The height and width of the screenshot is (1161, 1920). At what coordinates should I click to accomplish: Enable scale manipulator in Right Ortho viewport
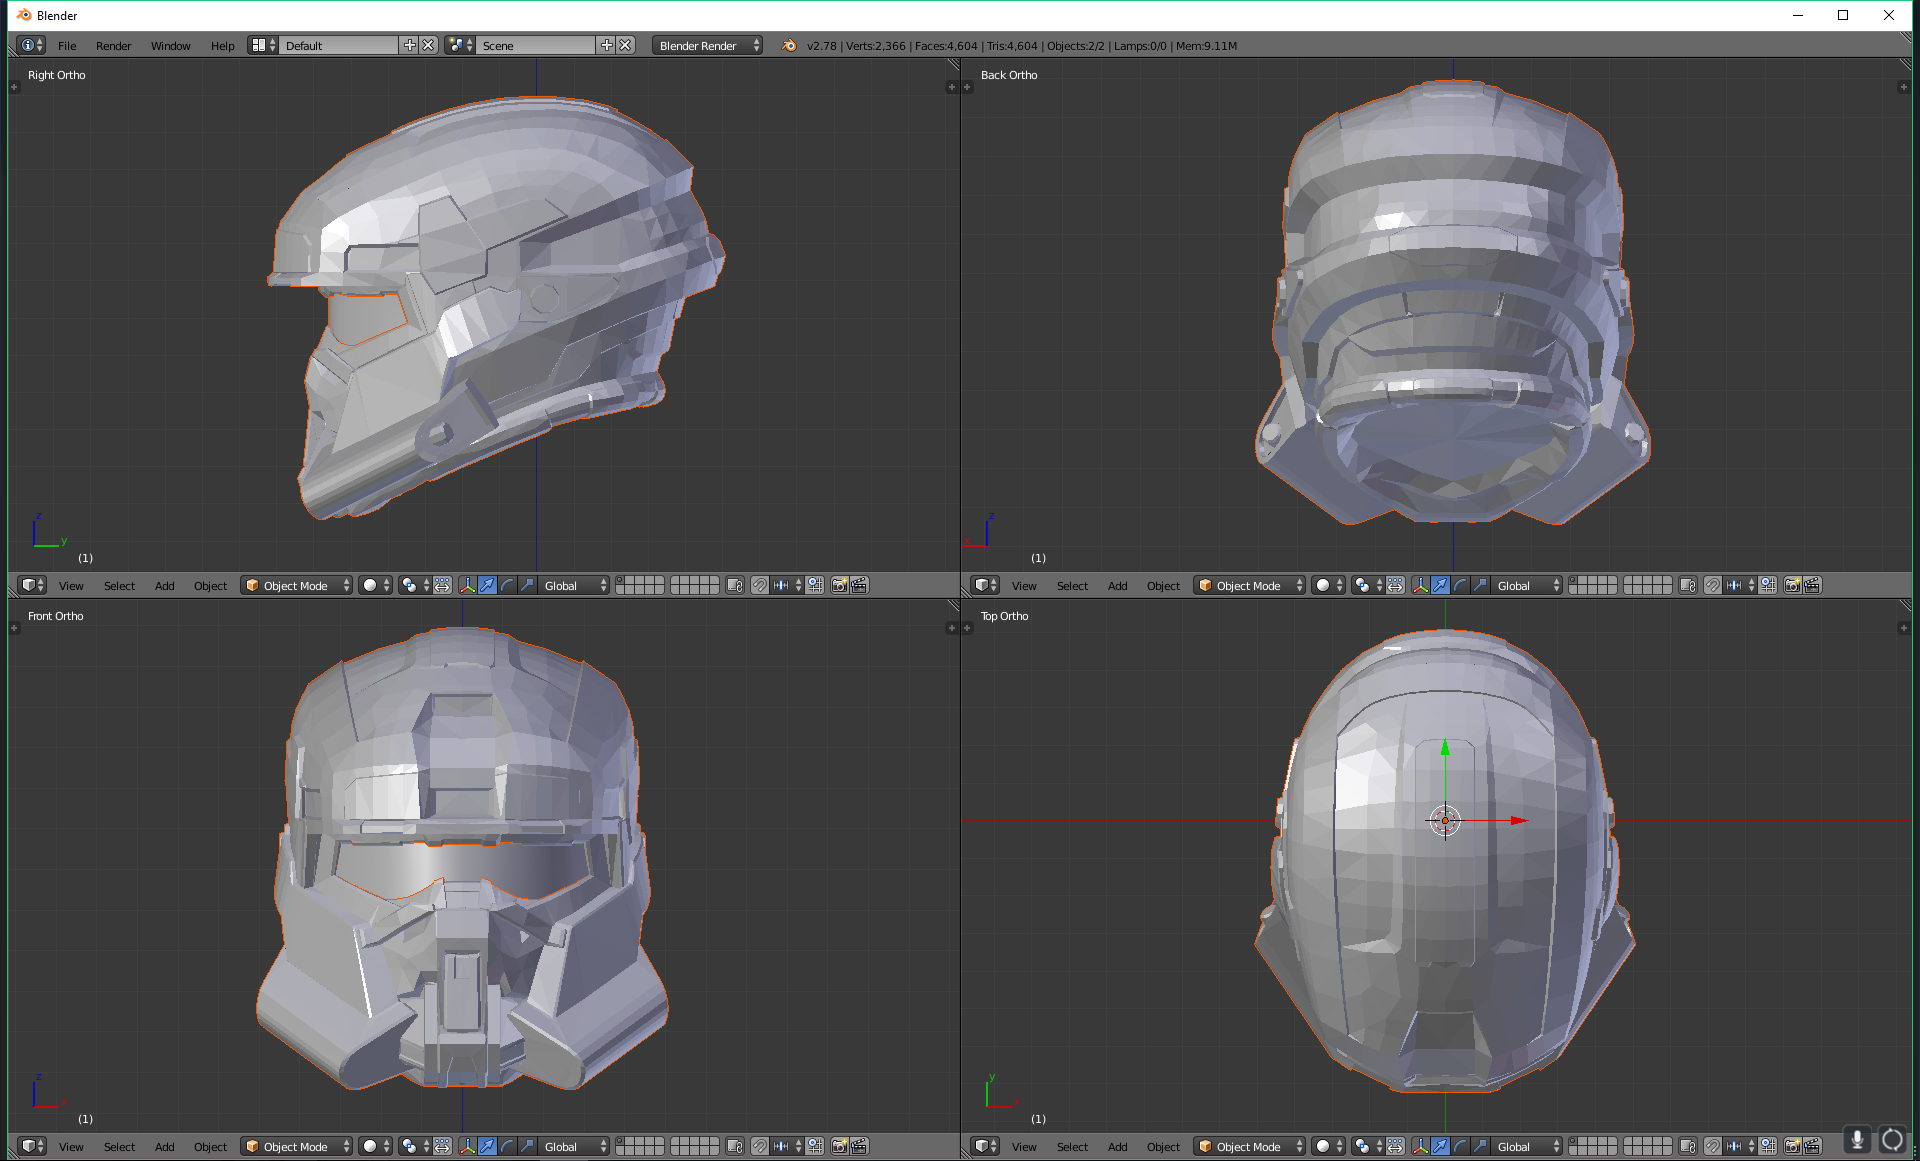527,585
